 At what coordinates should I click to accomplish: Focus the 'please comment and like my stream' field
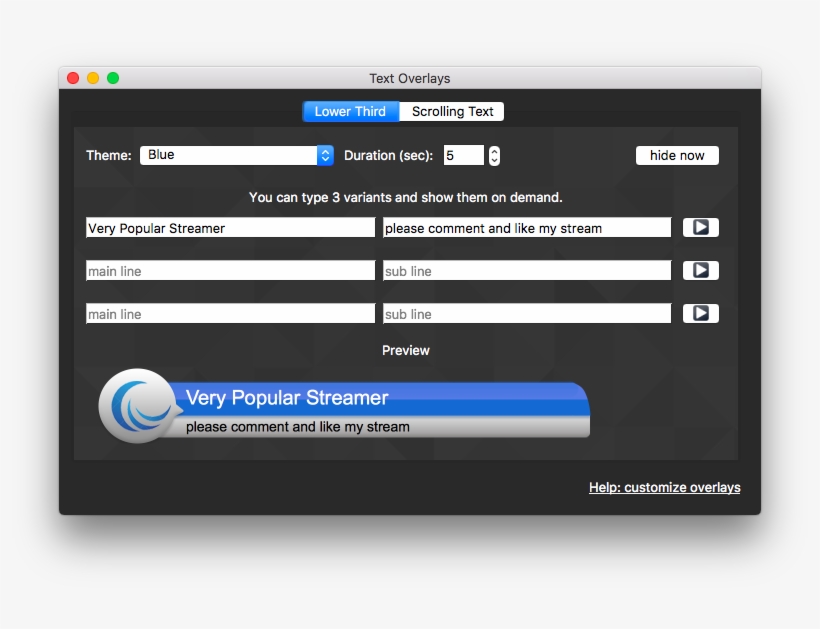coord(526,228)
